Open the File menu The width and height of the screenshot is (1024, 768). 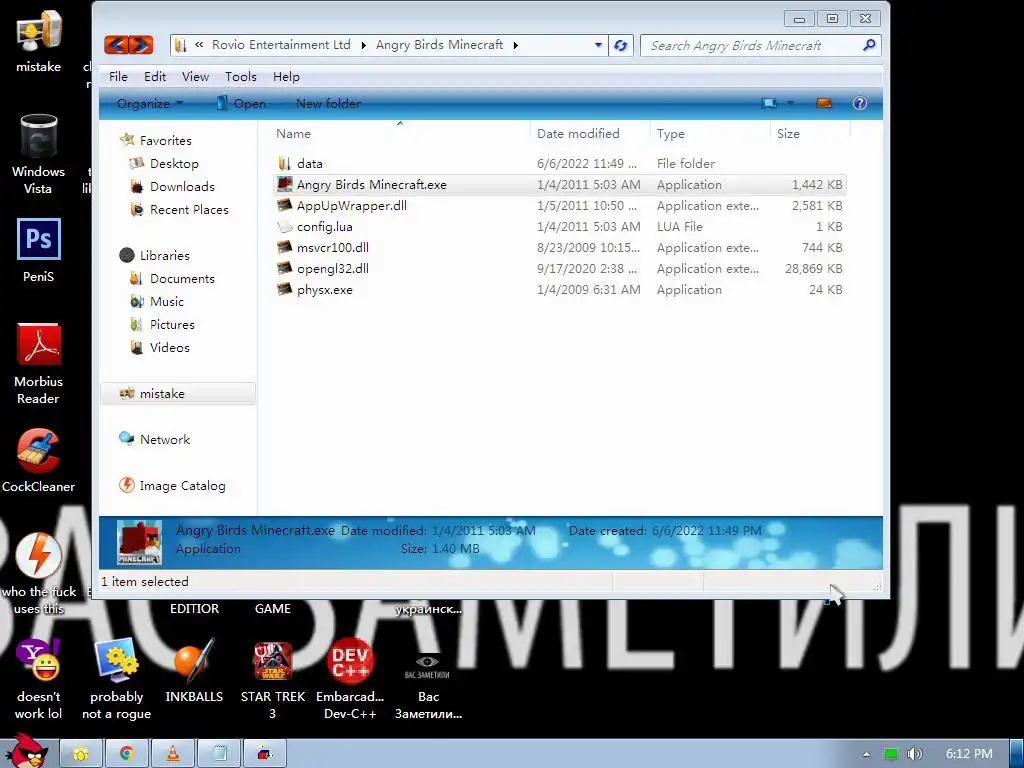tap(118, 76)
